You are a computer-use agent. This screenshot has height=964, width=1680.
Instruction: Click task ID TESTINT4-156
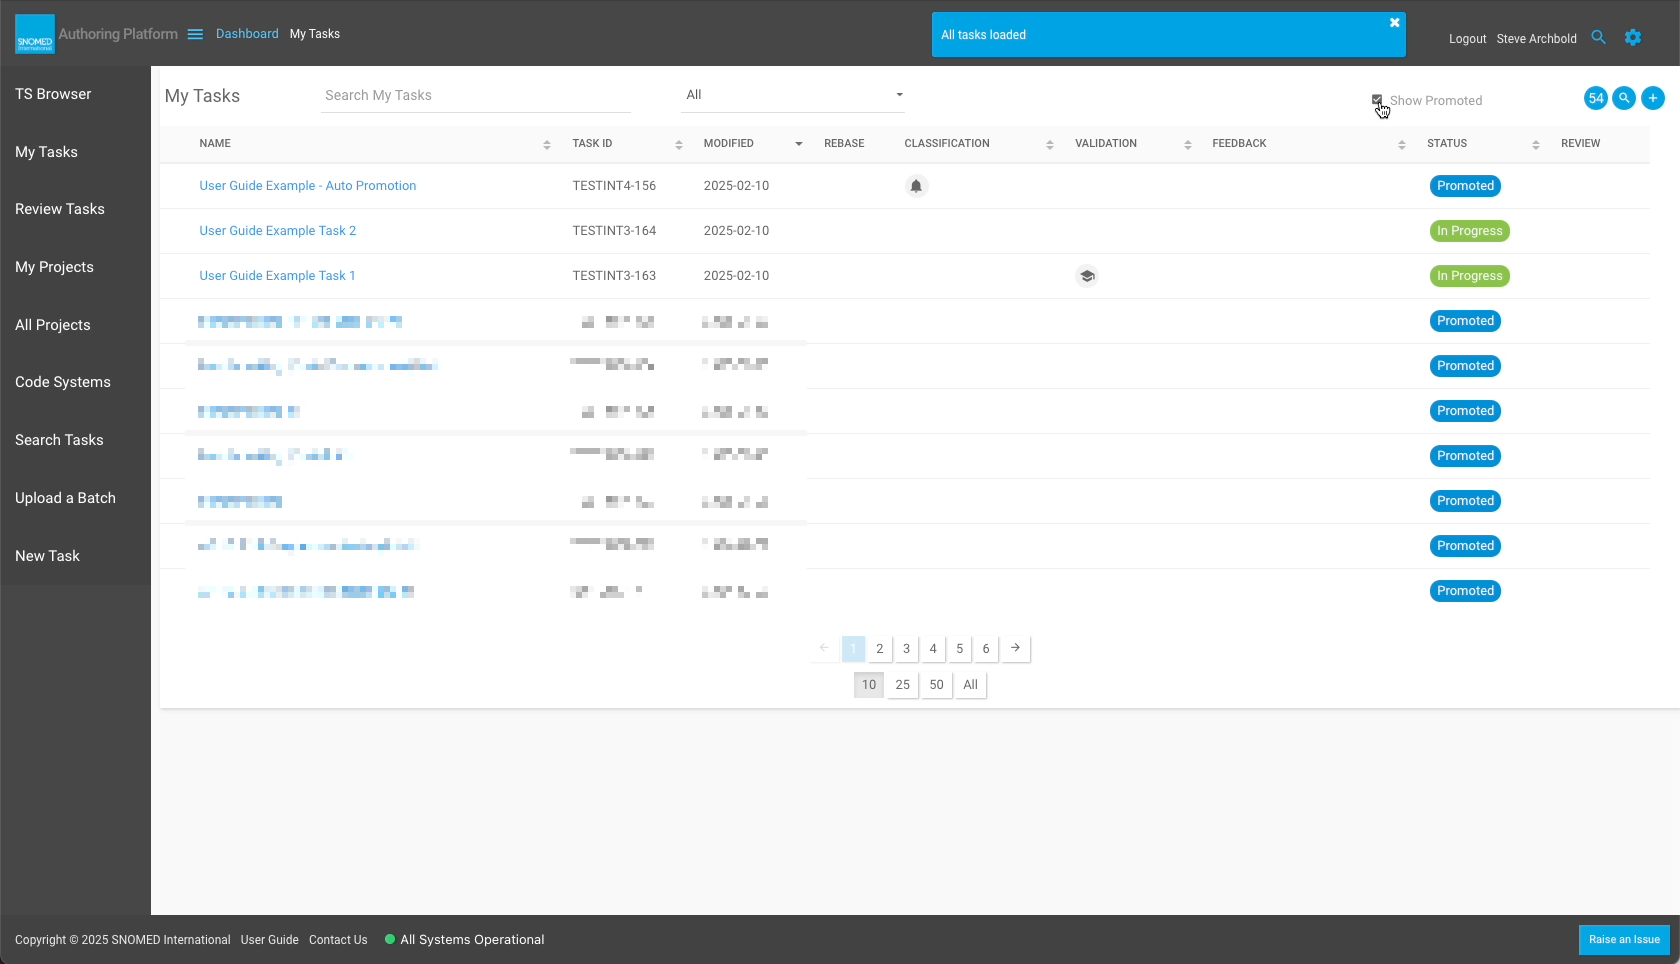coord(614,186)
